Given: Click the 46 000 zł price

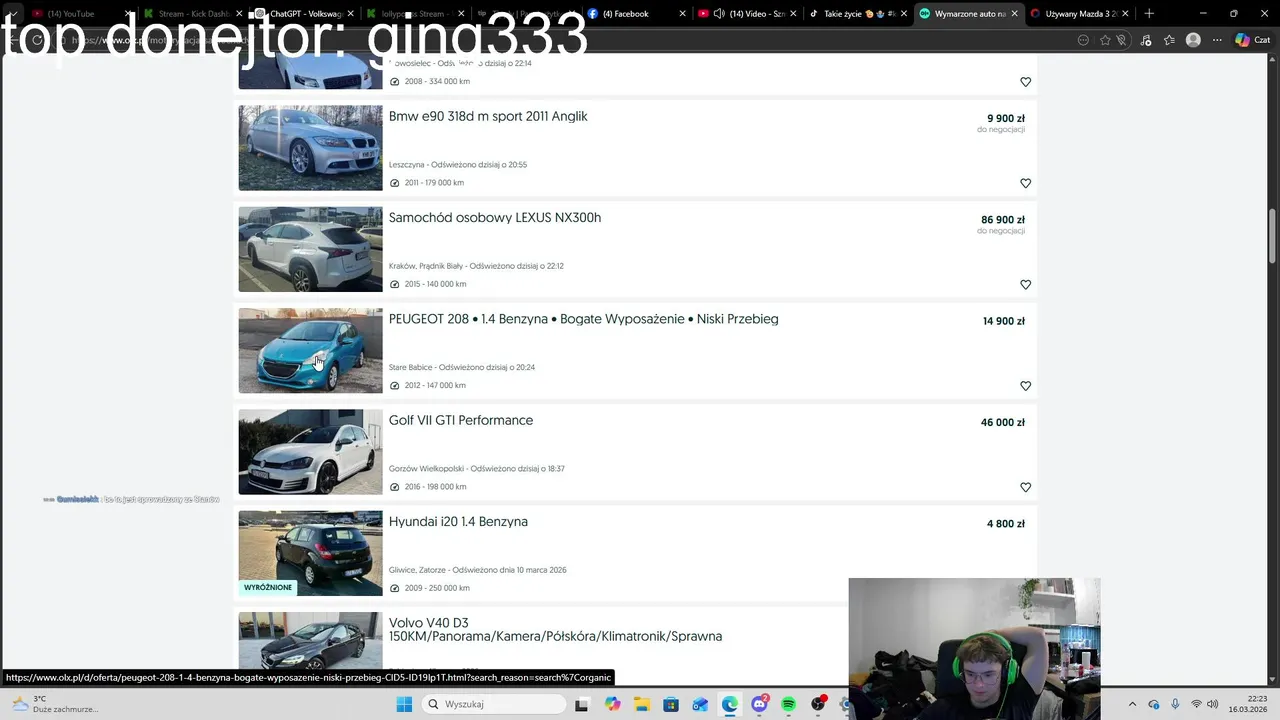Looking at the screenshot, I should point(1002,422).
